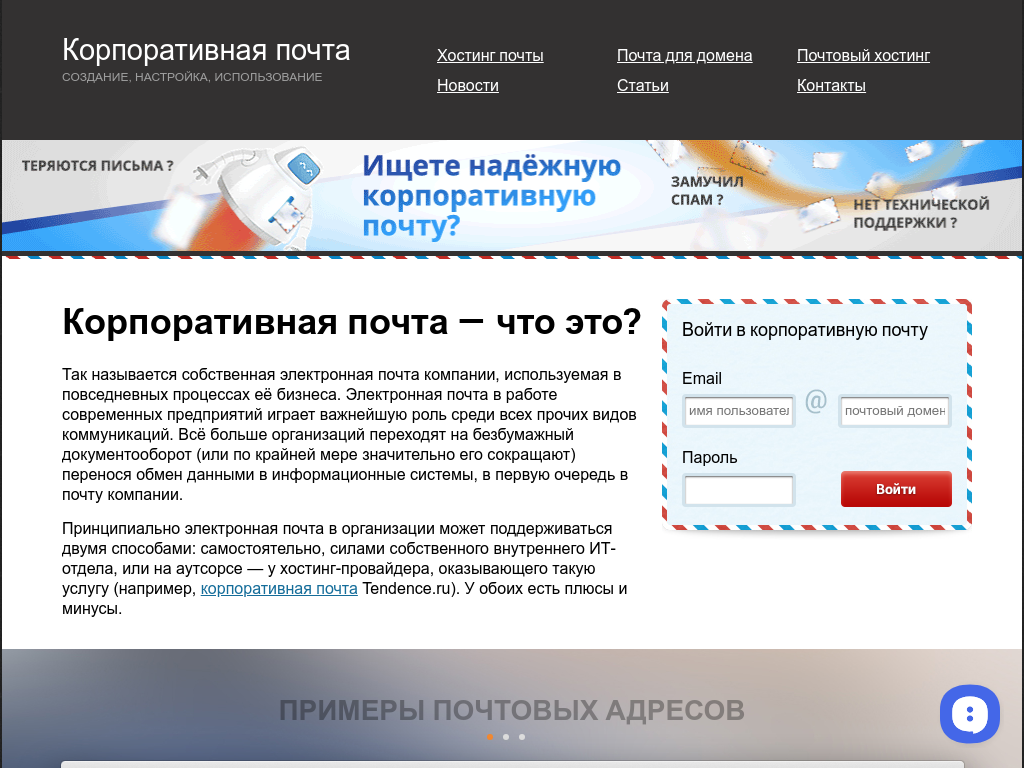The width and height of the screenshot is (1024, 768).
Task: Open the Статьи section
Action: click(x=643, y=86)
